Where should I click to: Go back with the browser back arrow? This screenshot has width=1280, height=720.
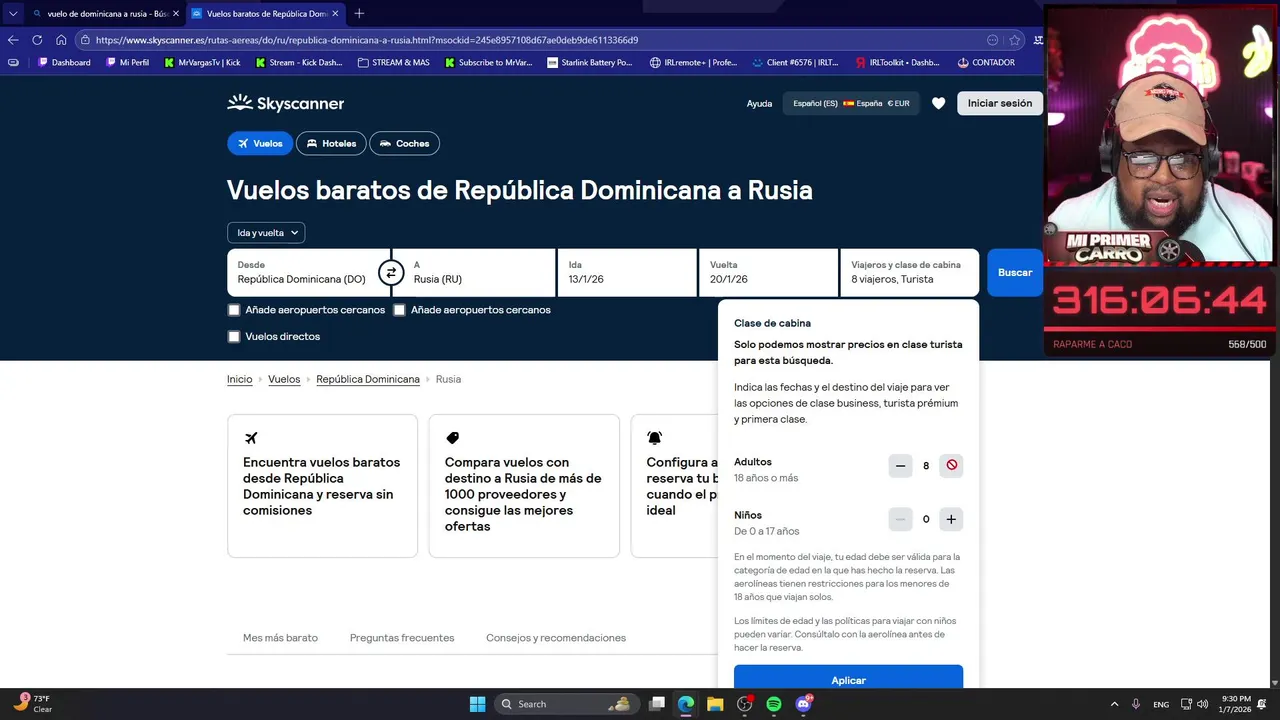(x=13, y=40)
